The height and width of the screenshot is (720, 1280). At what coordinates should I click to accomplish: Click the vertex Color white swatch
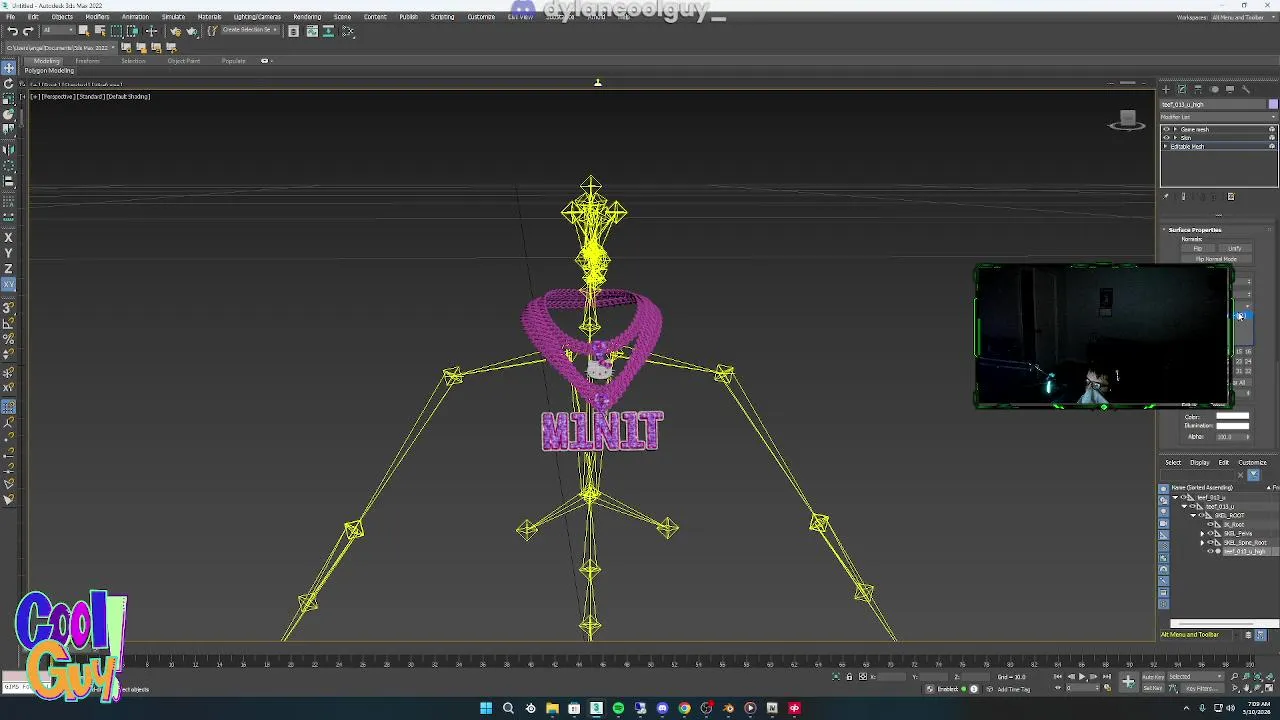(1232, 417)
